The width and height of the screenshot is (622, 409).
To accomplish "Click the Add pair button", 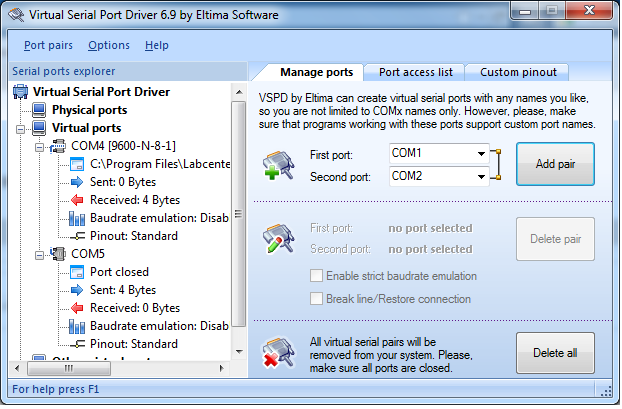I will coord(555,164).
